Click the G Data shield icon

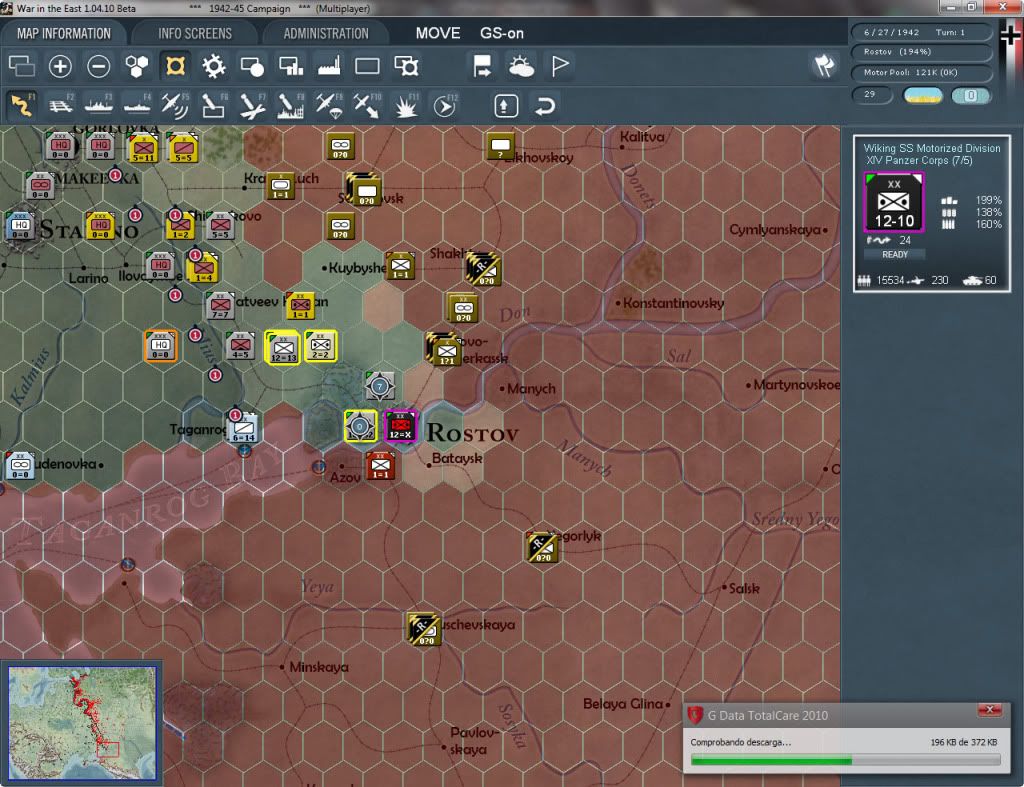coord(695,715)
